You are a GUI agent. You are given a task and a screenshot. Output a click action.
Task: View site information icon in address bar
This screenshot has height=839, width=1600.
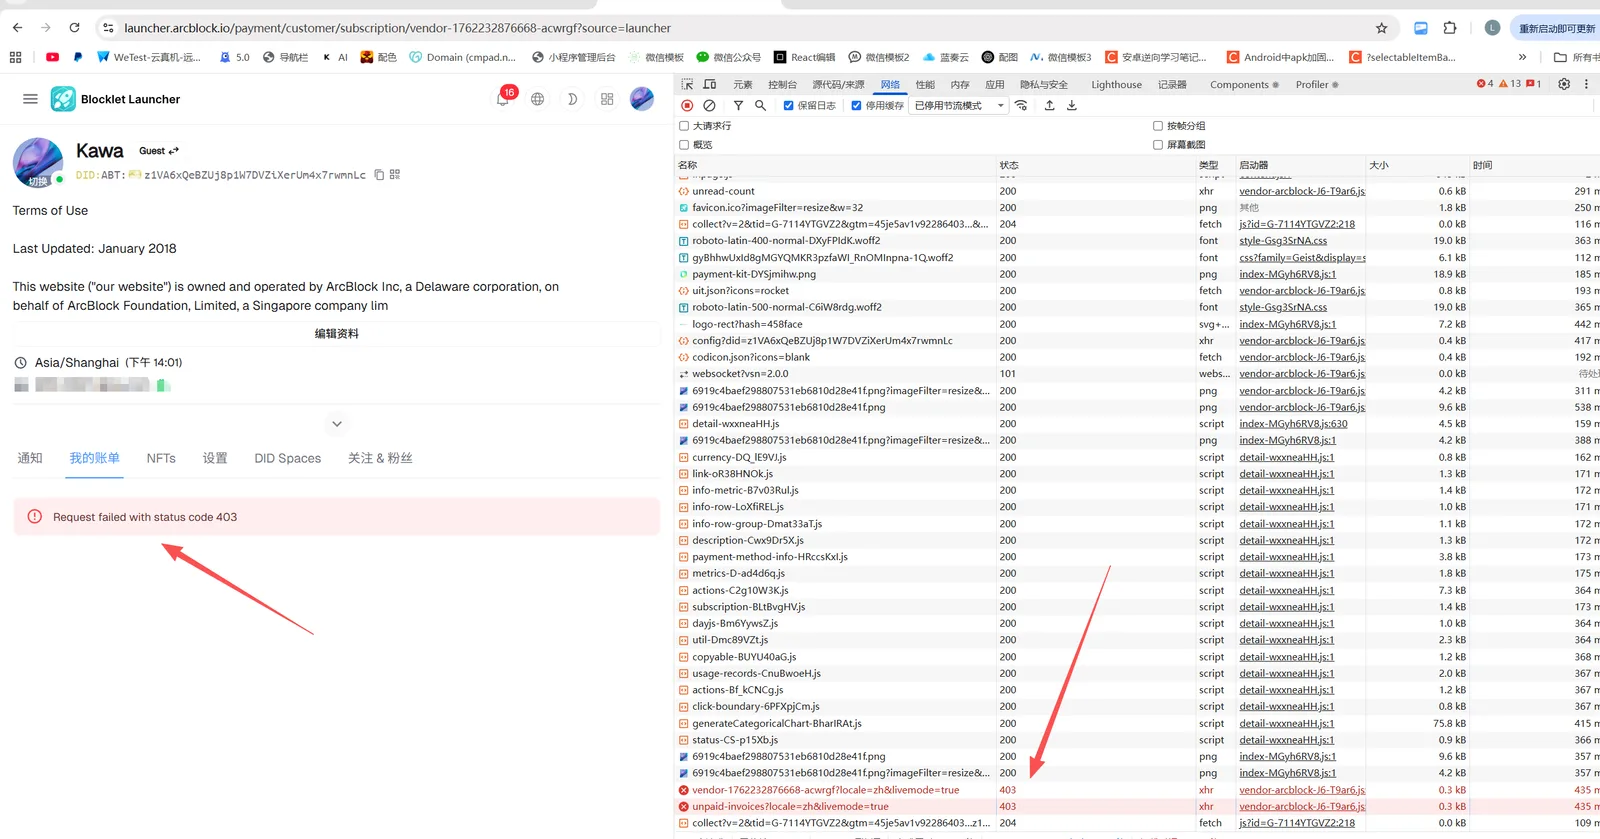(108, 28)
